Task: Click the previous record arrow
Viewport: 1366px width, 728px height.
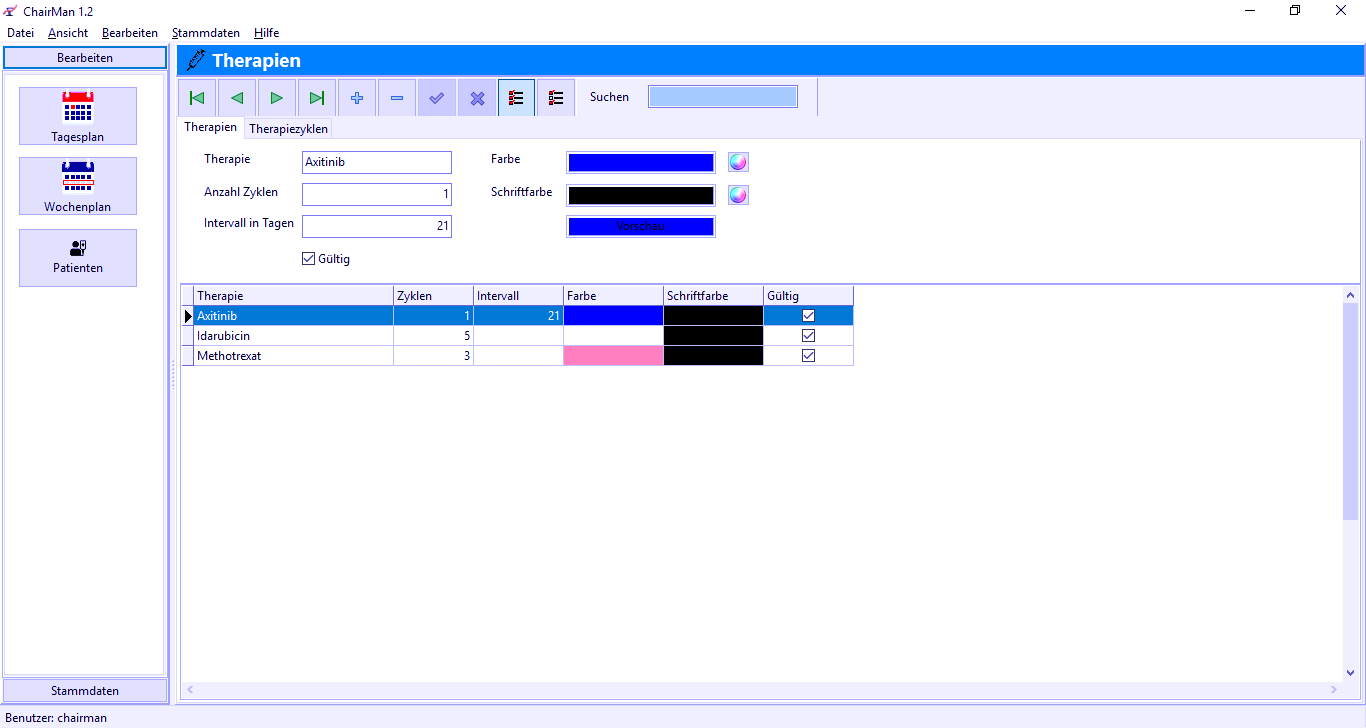Action: coord(237,98)
